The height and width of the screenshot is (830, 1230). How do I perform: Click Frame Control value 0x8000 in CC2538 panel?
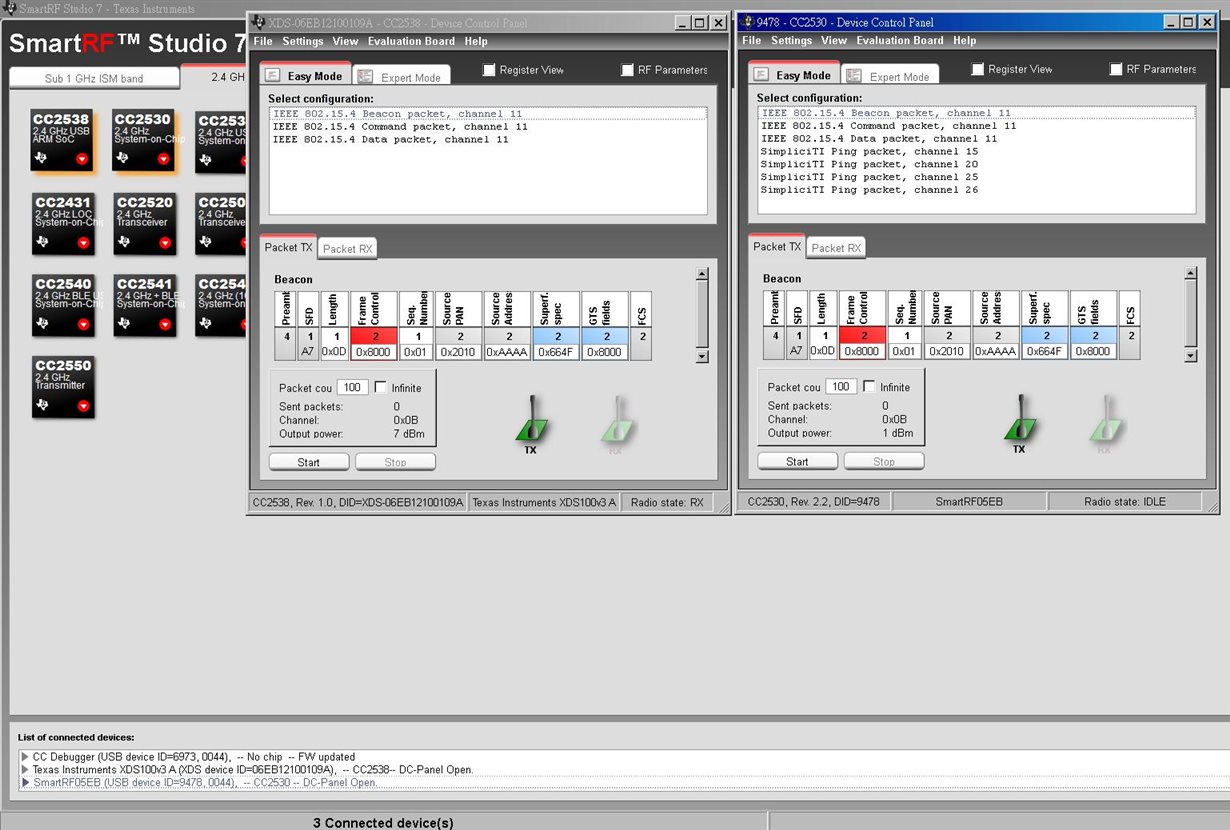point(375,352)
